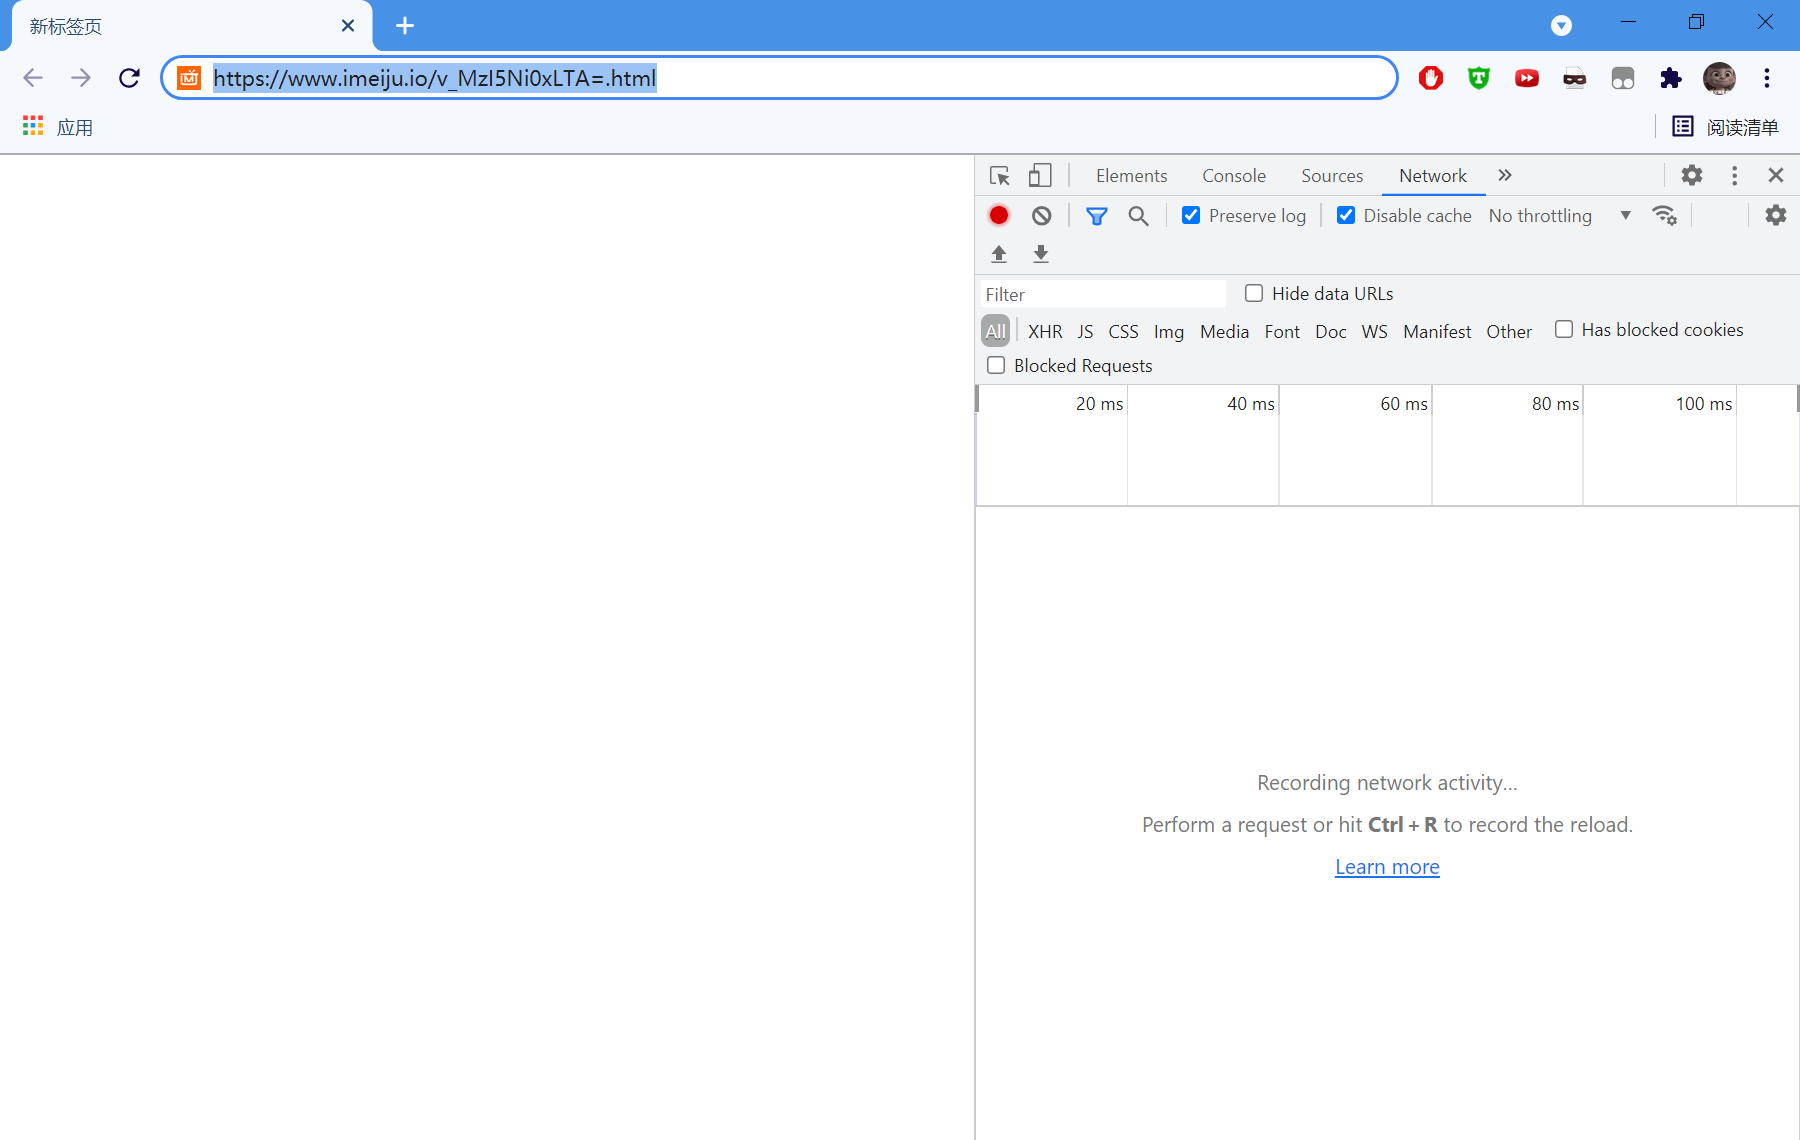Open Network panel settings gear
Screen dimensions: 1800x1140
click(x=1775, y=215)
